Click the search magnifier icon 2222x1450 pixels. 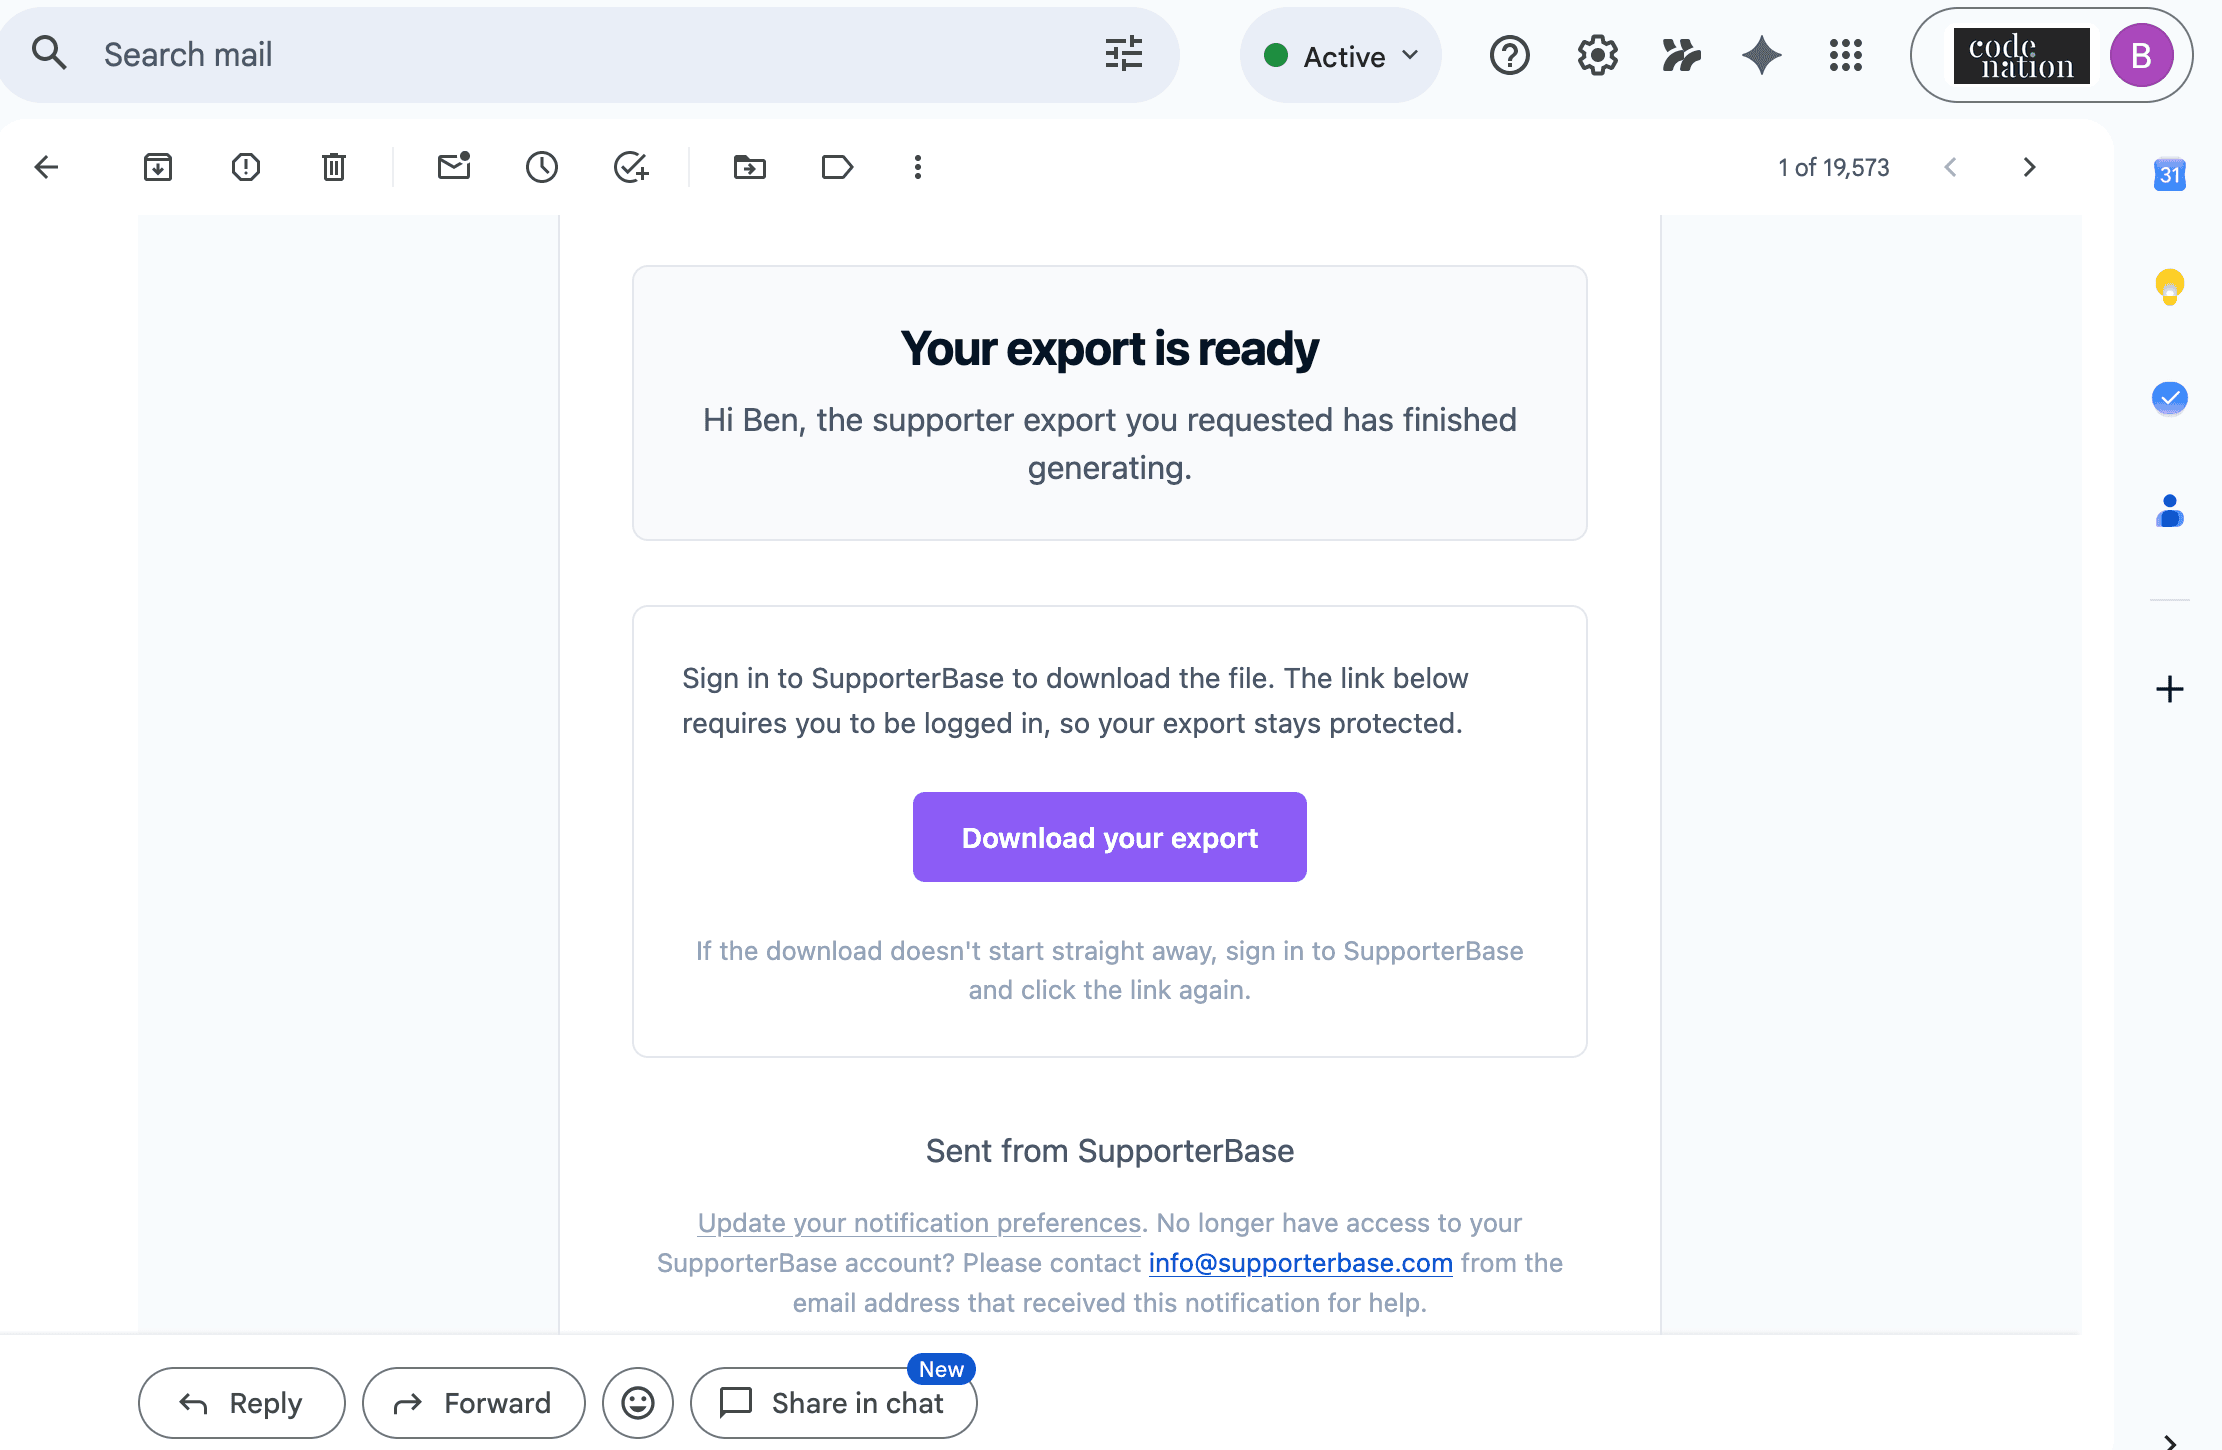coord(49,53)
